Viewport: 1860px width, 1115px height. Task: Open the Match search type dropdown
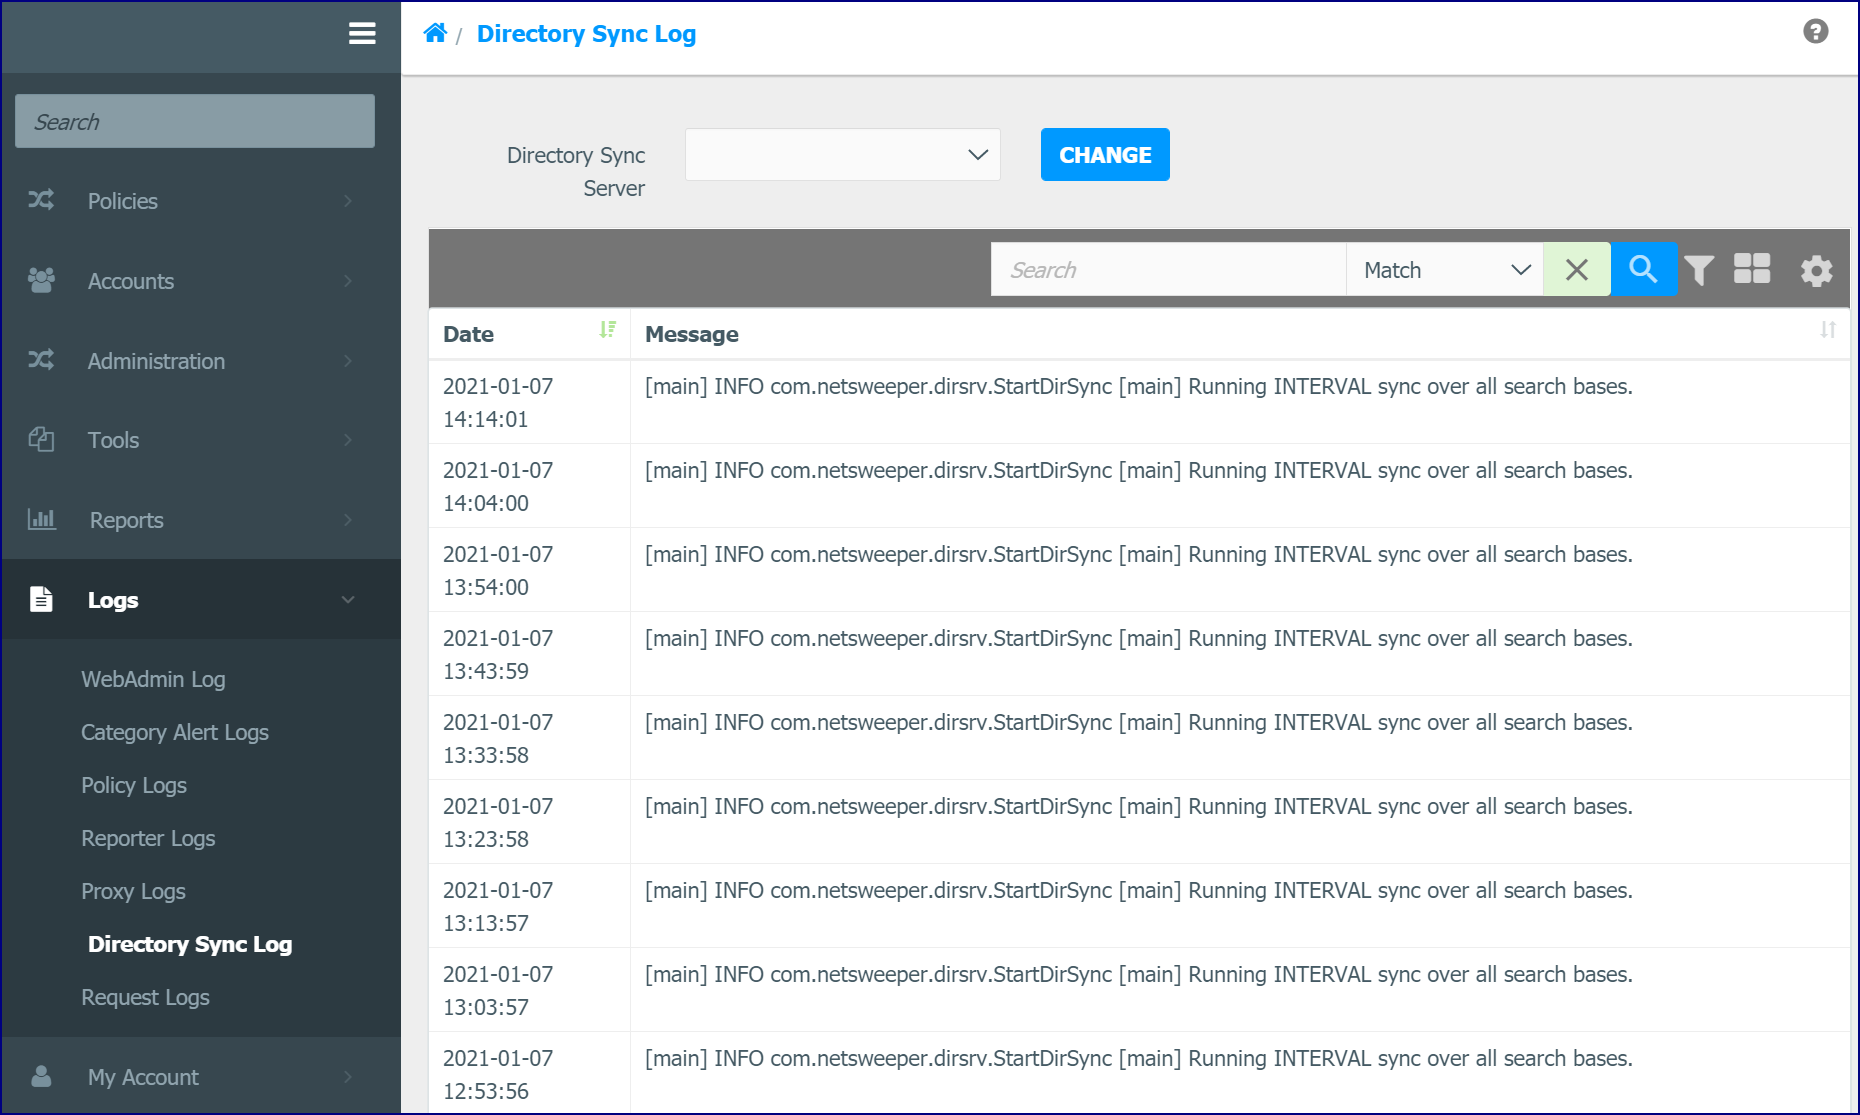click(1445, 270)
